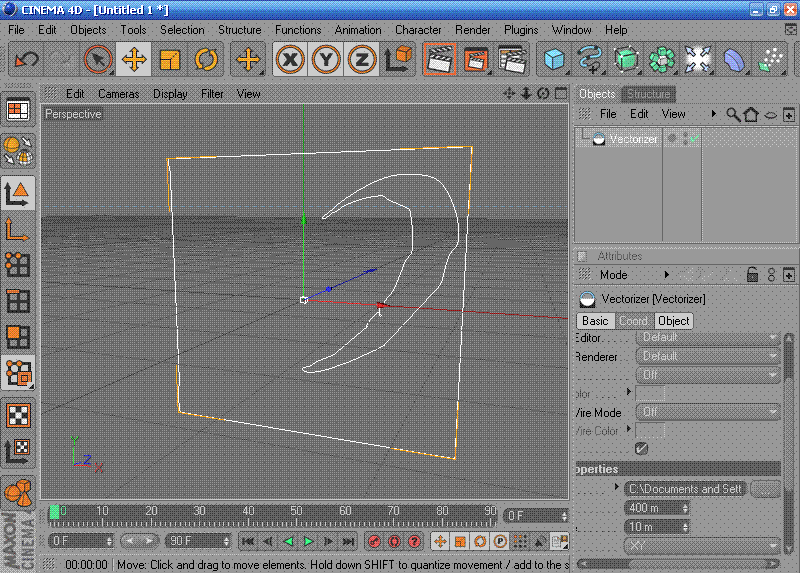
Task: Open render settings icon
Action: tap(512, 60)
